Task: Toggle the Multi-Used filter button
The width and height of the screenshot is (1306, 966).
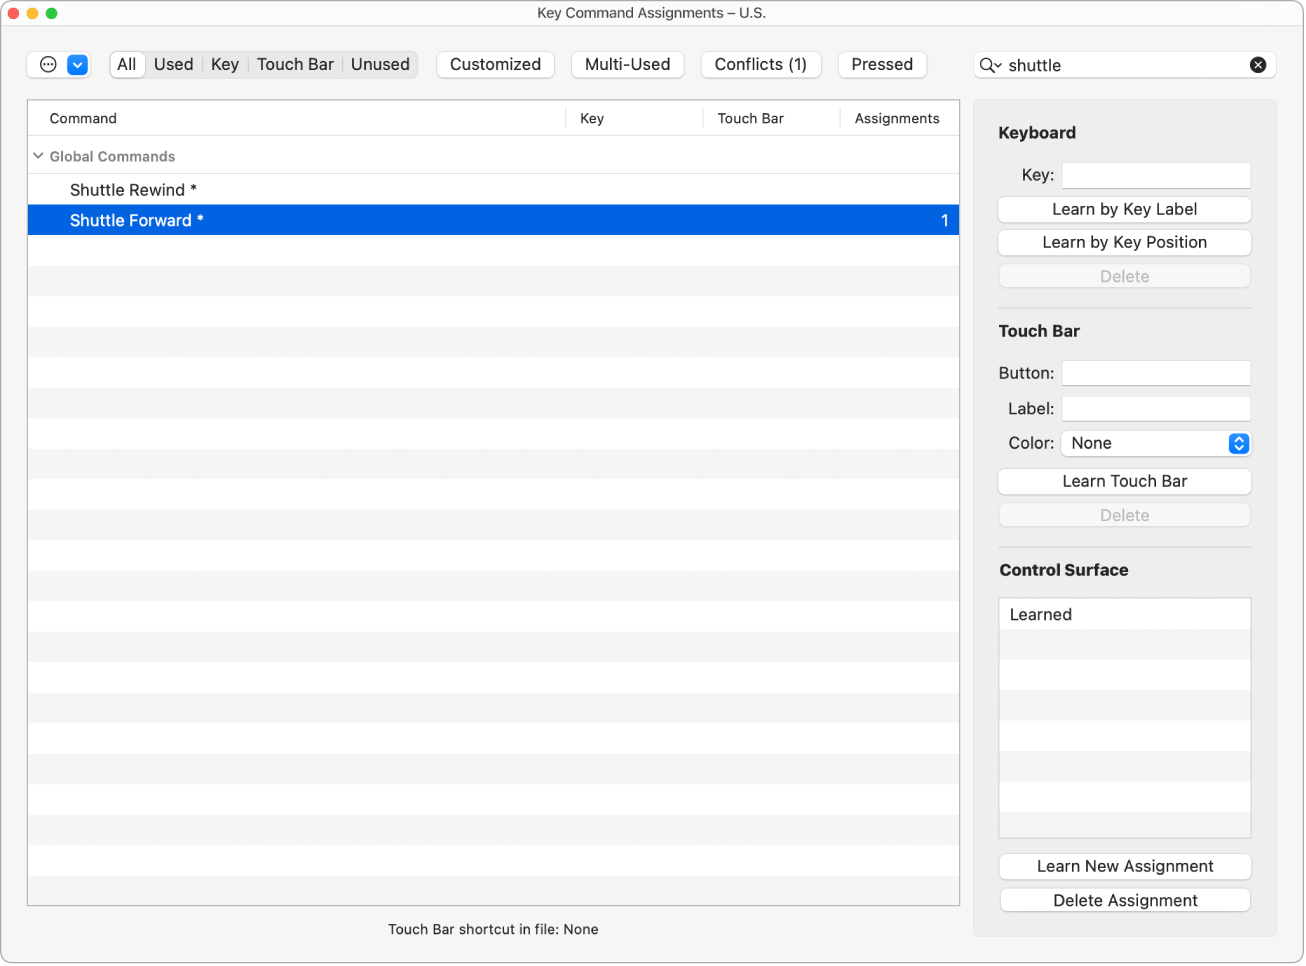Action: (628, 64)
